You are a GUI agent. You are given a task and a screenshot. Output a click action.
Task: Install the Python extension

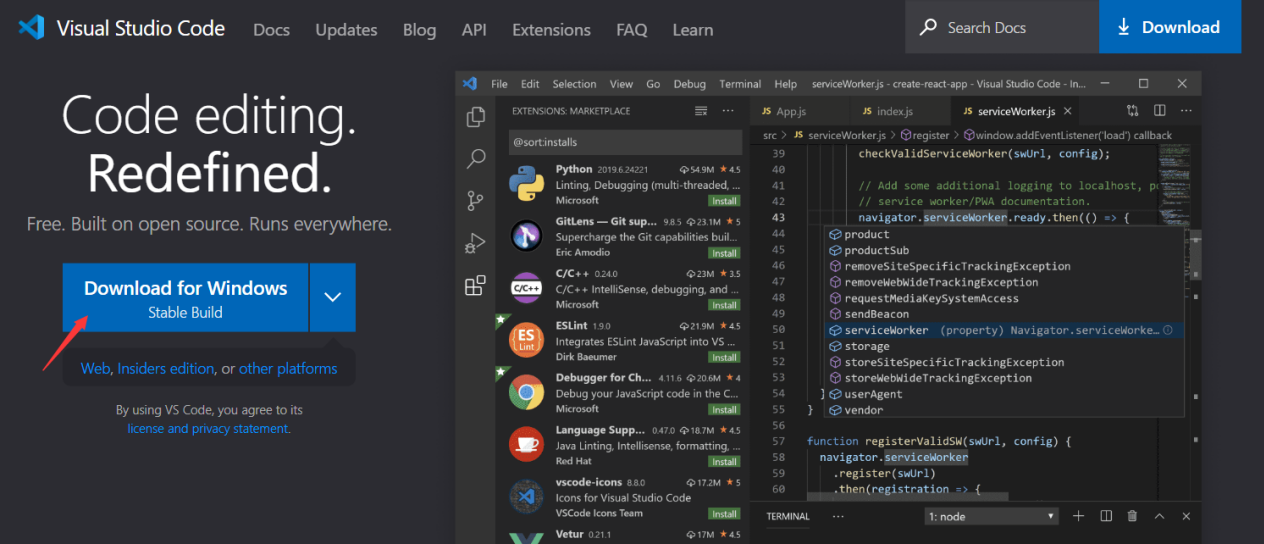coord(724,201)
